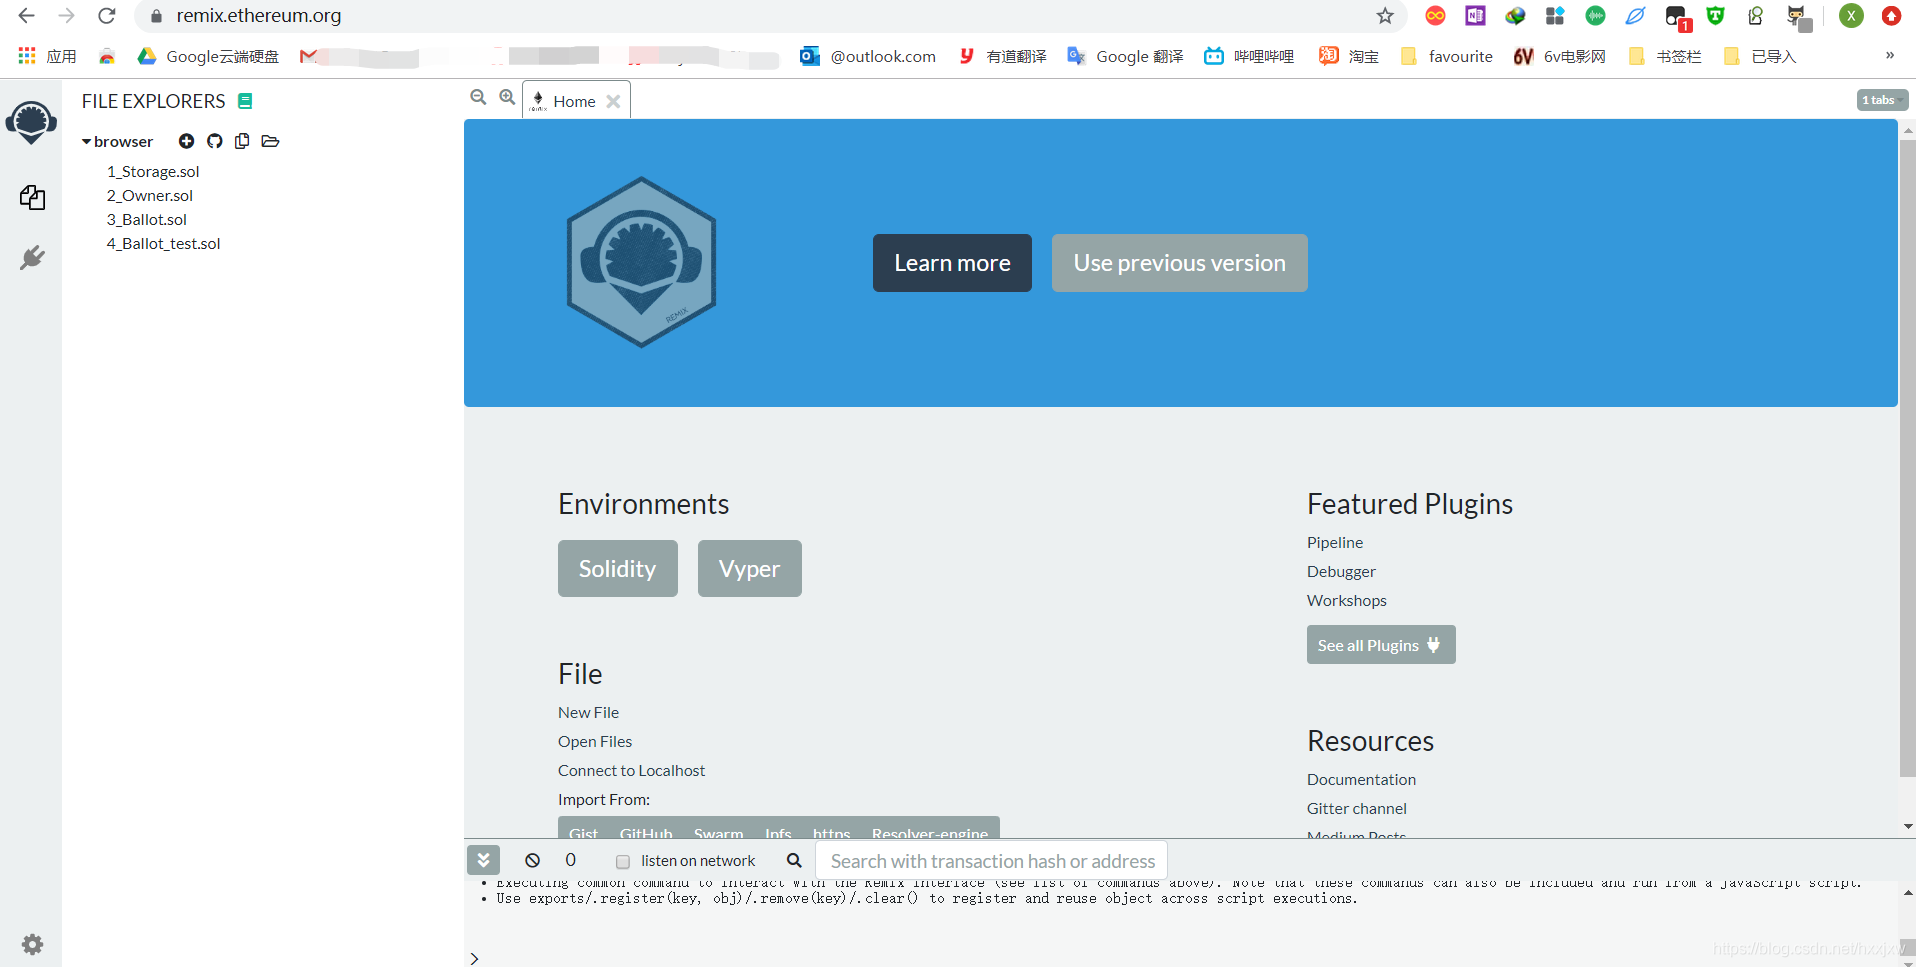
Task: Toggle terminal with double-chevron icon
Action: (x=483, y=860)
